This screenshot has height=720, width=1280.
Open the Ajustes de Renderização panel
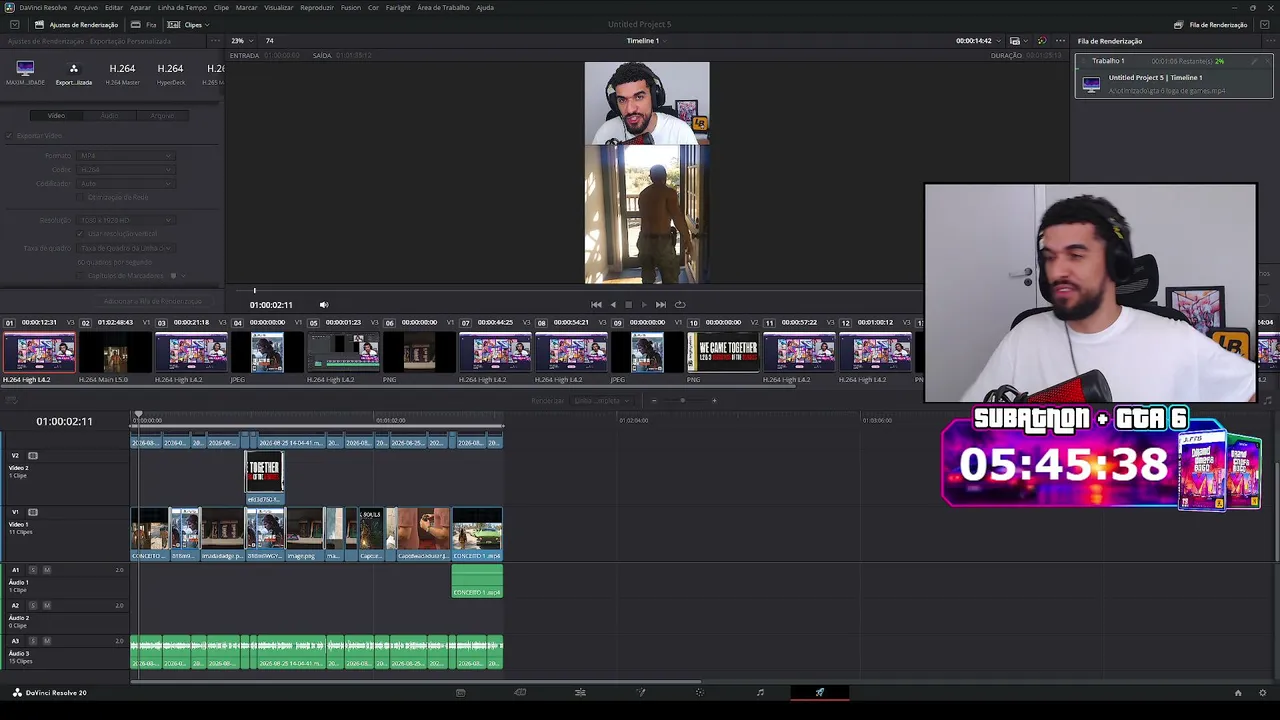pos(76,24)
